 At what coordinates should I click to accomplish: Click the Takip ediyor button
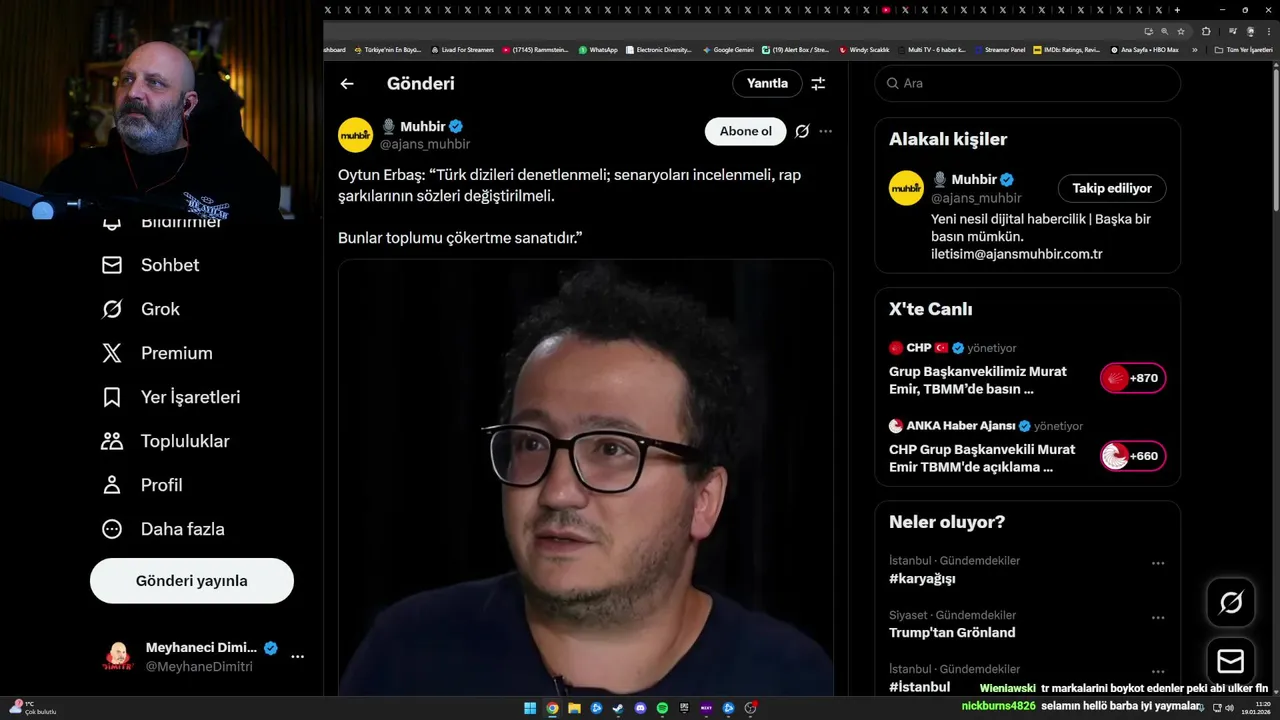click(1112, 188)
